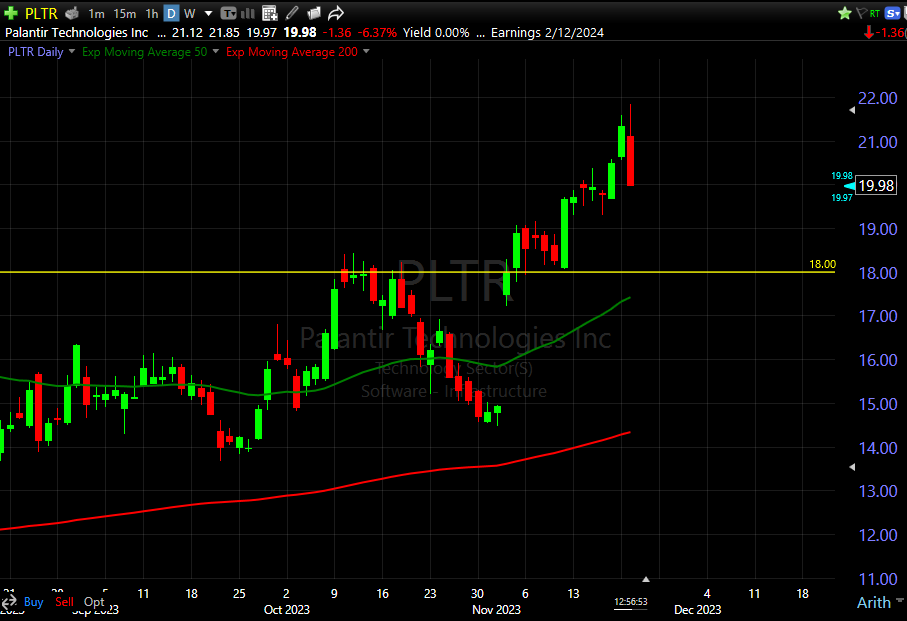The image size is (907, 621).
Task: Select the D daily timeframe
Action: tap(171, 13)
